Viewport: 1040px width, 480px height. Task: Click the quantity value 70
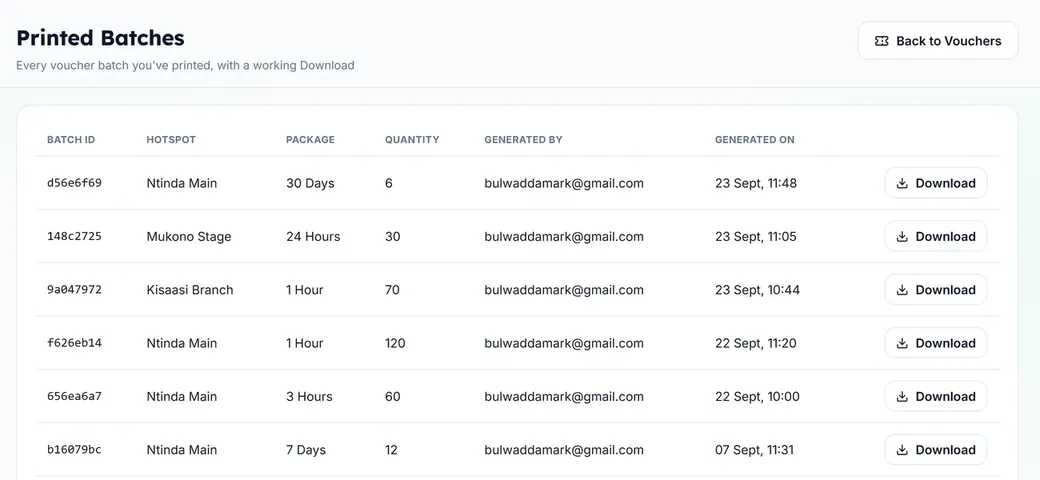pos(392,290)
